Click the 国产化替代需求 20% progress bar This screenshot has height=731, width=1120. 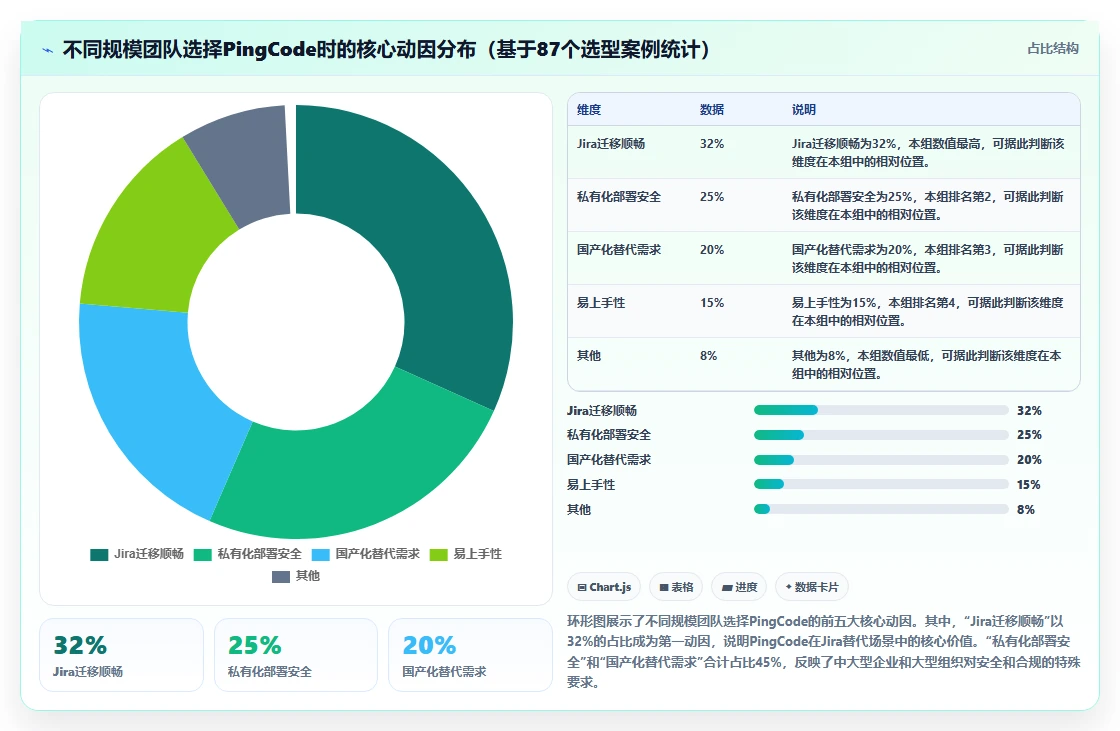coord(881,459)
